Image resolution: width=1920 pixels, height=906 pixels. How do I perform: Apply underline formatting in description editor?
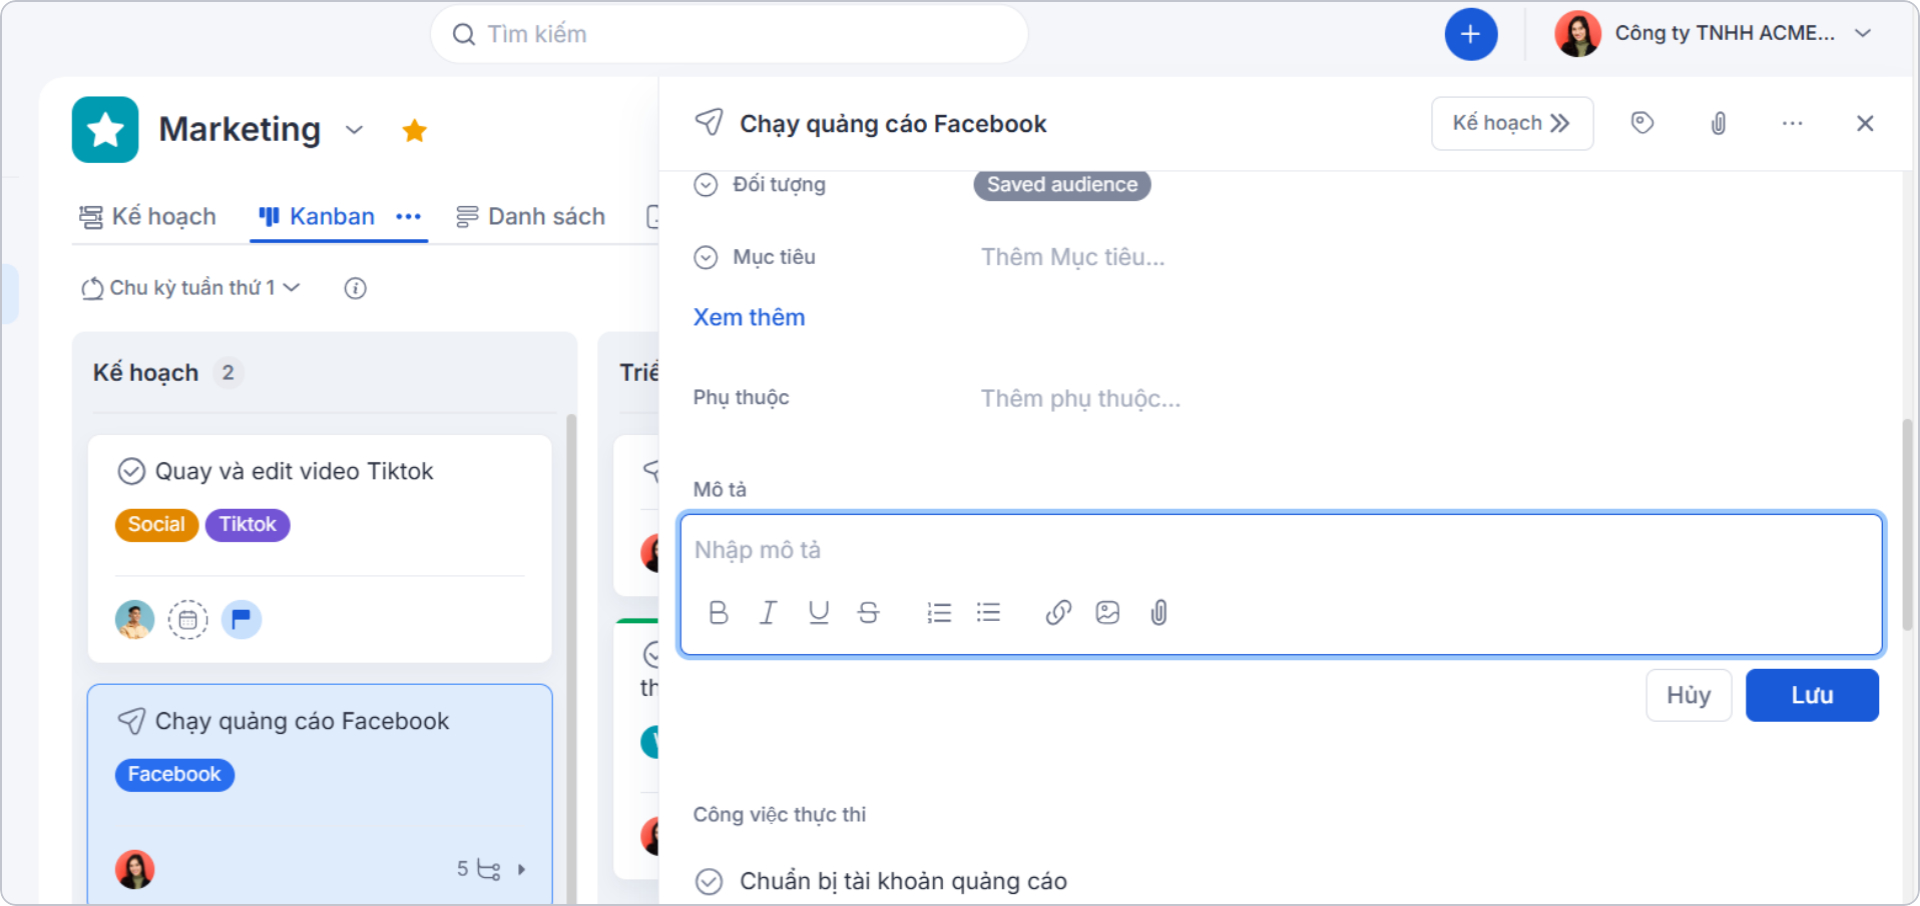point(818,612)
